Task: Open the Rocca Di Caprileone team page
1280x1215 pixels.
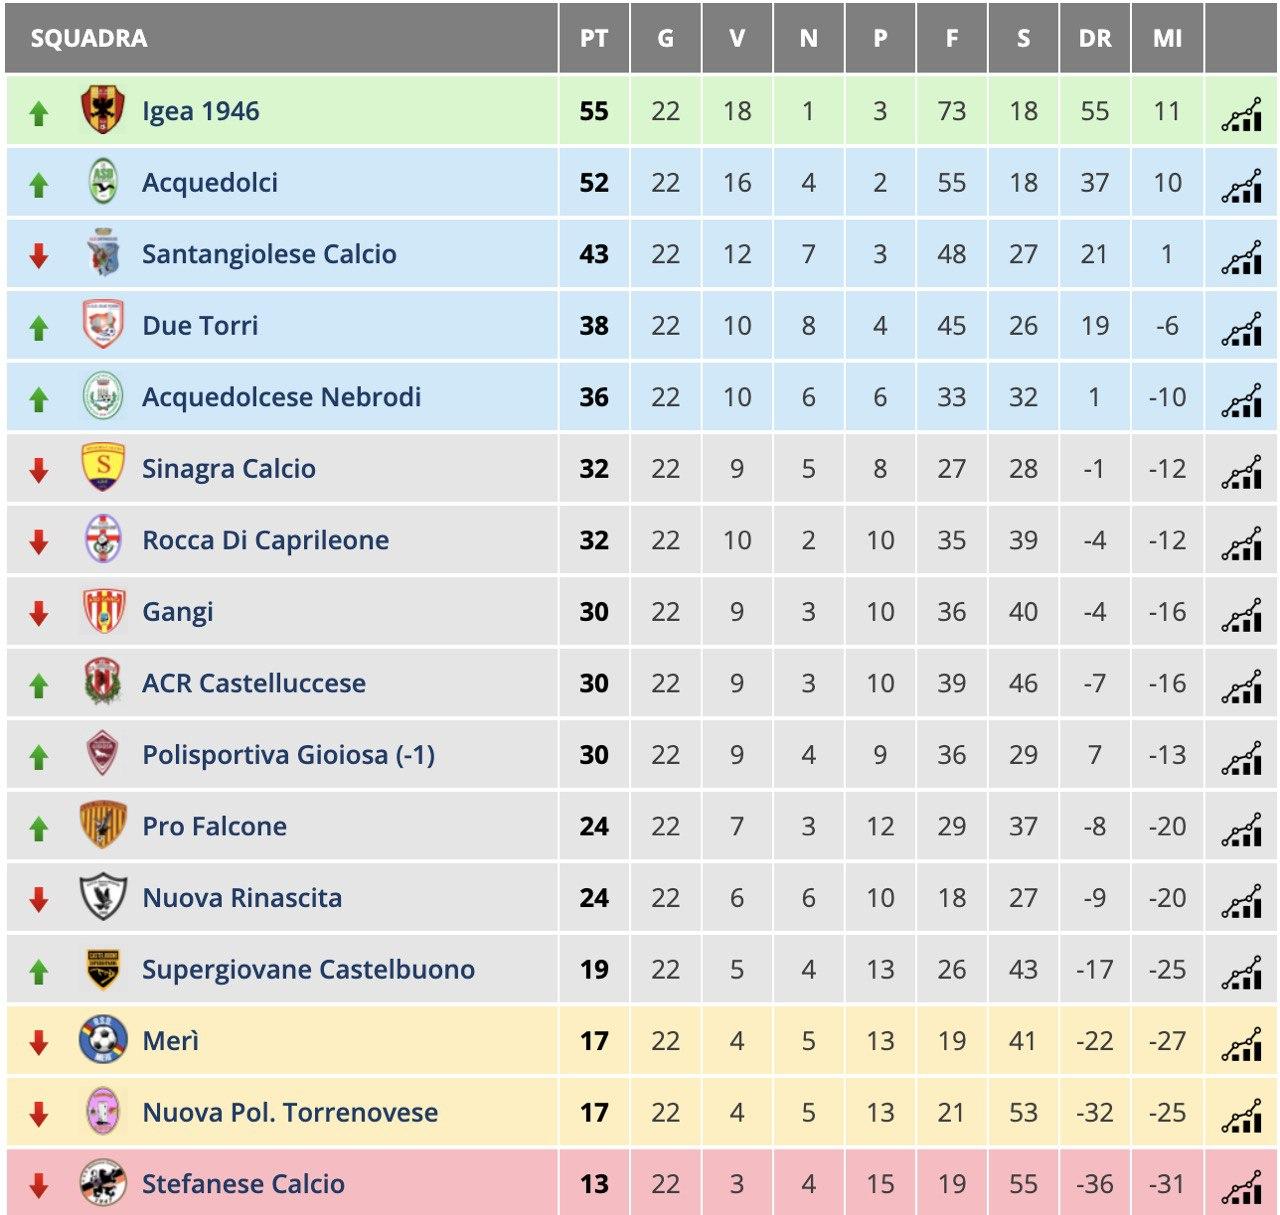Action: [x=265, y=540]
